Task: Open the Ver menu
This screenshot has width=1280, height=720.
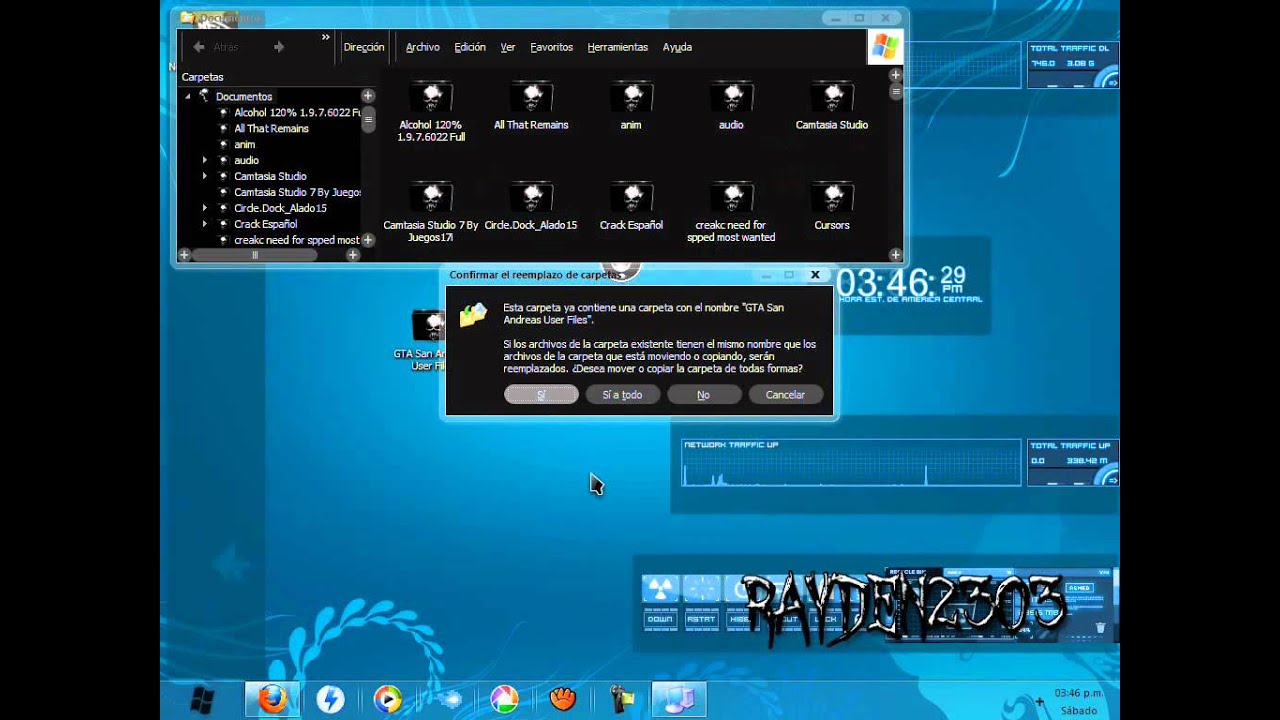Action: click(x=508, y=47)
